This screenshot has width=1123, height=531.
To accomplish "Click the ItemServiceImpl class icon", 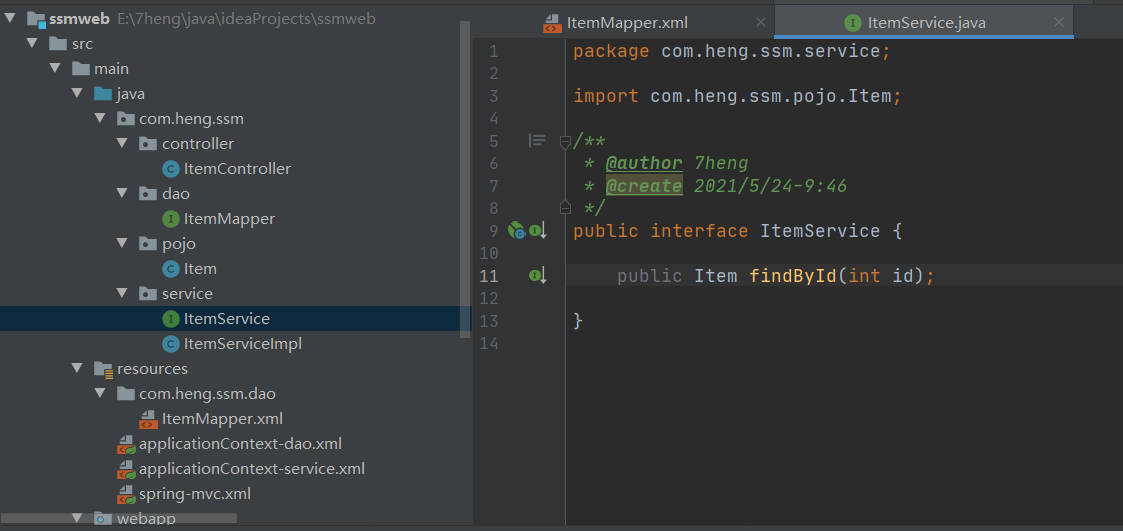I will tap(170, 344).
